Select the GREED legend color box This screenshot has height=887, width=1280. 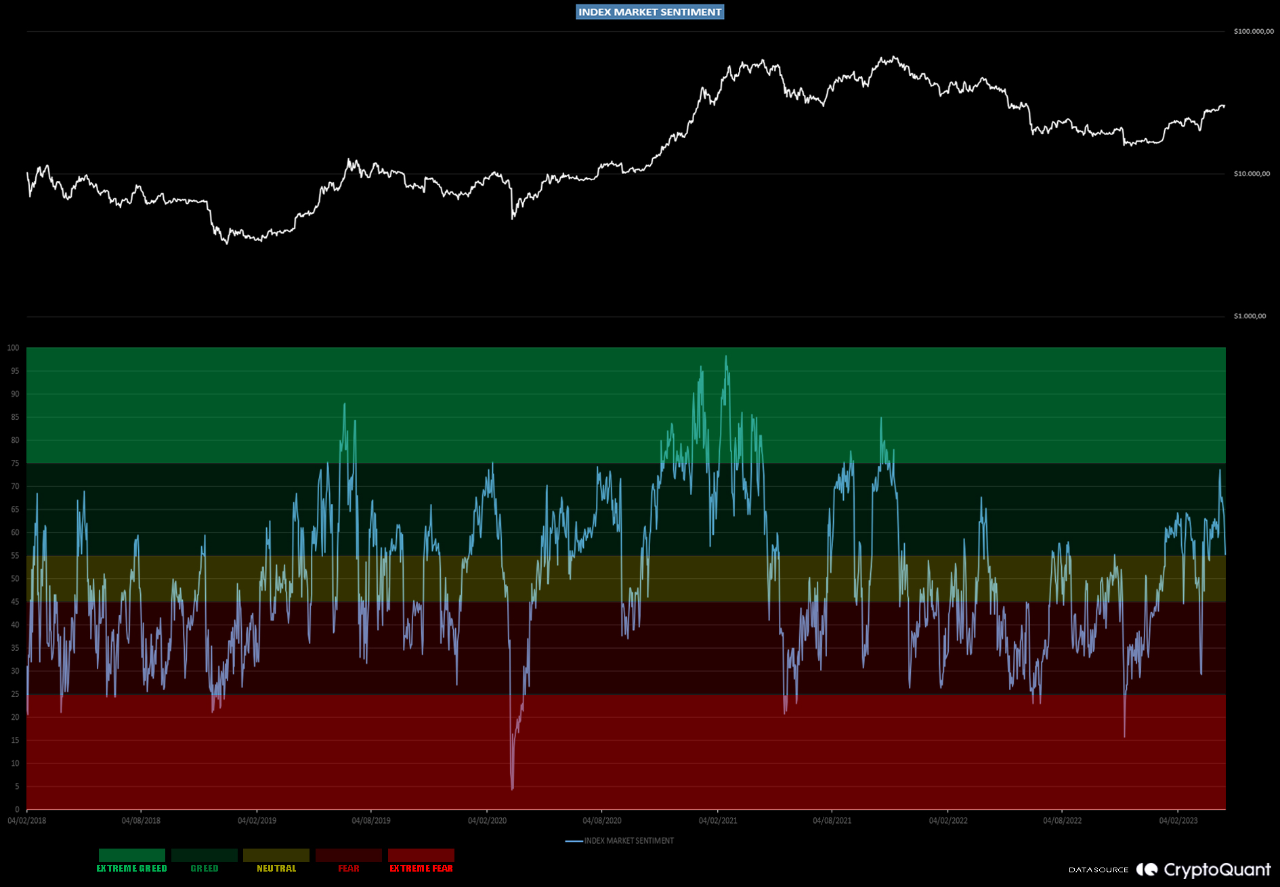point(204,855)
